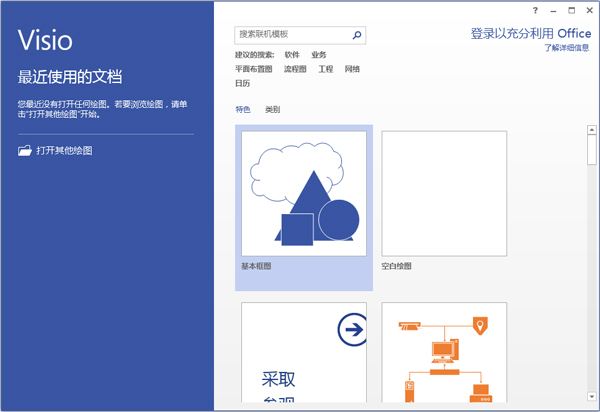Open the 采取 tour template thumbnail
This screenshot has width=600, height=412.
(304, 352)
